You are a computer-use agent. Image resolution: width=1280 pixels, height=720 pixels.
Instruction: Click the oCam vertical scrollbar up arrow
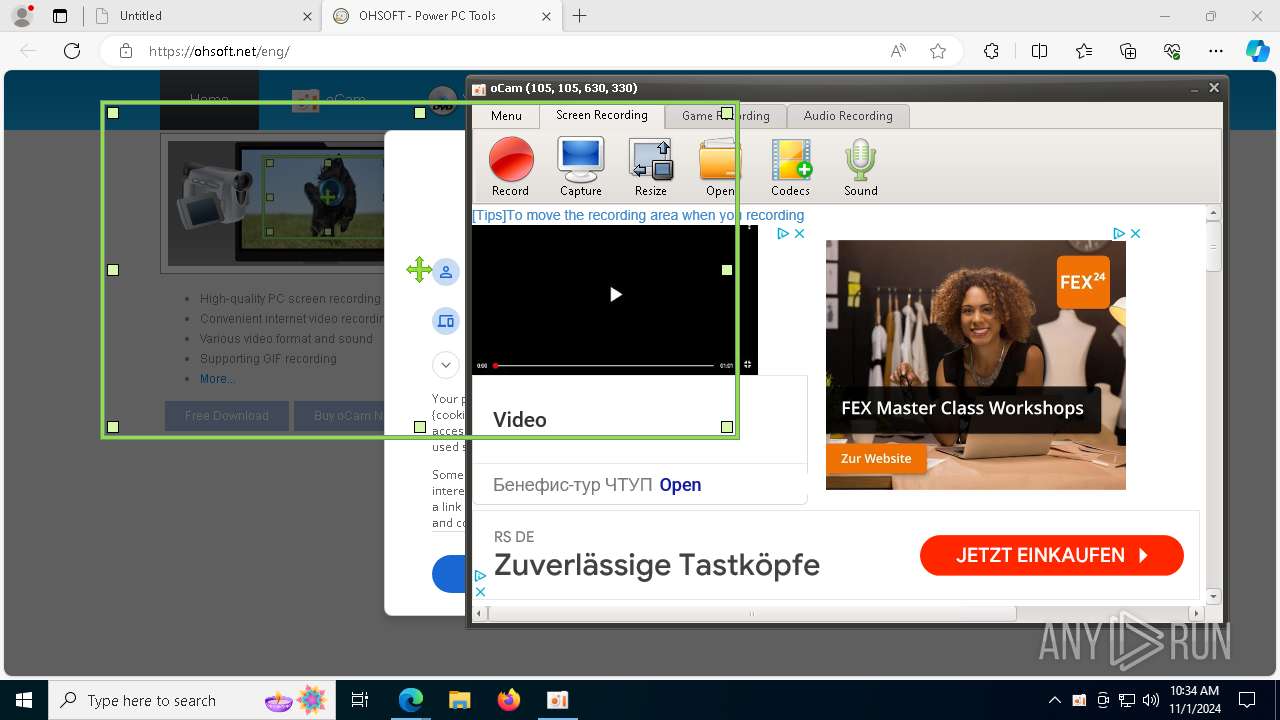(x=1214, y=213)
